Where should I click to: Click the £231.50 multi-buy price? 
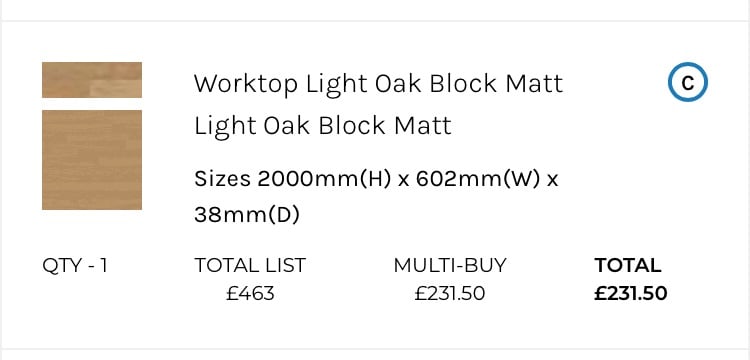[x=450, y=294]
